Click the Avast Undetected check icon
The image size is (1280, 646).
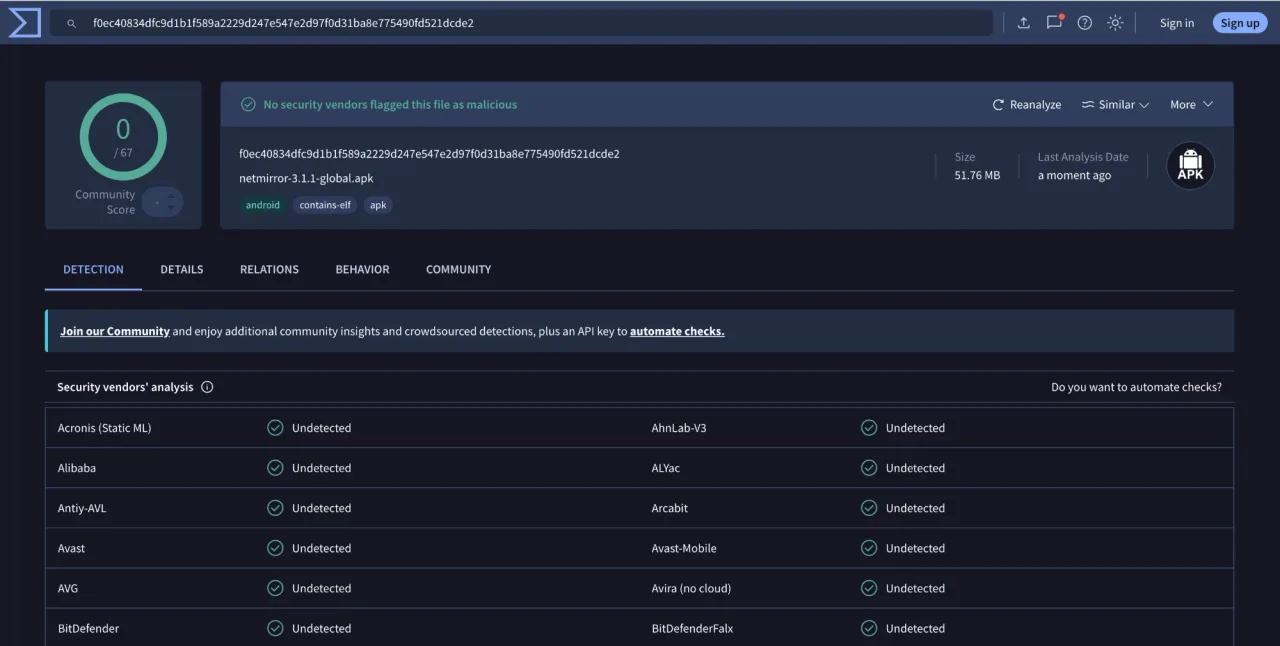point(275,548)
